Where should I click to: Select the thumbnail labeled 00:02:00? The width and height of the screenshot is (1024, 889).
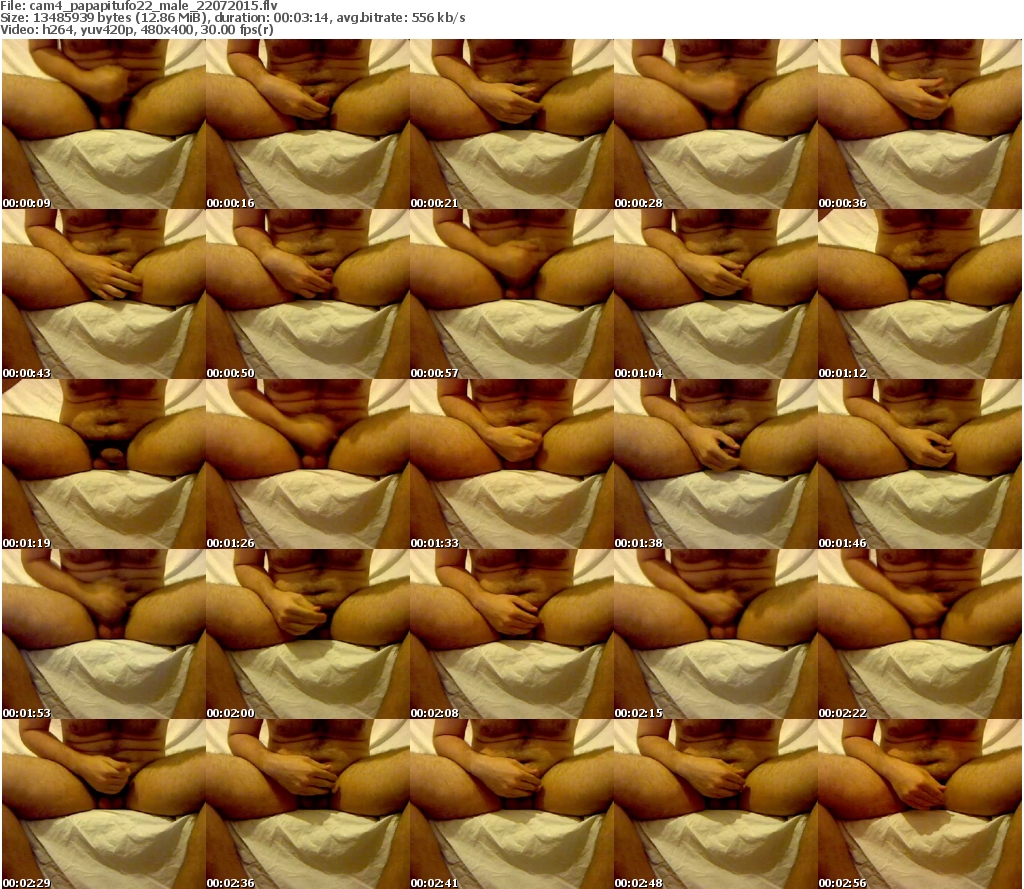click(307, 634)
